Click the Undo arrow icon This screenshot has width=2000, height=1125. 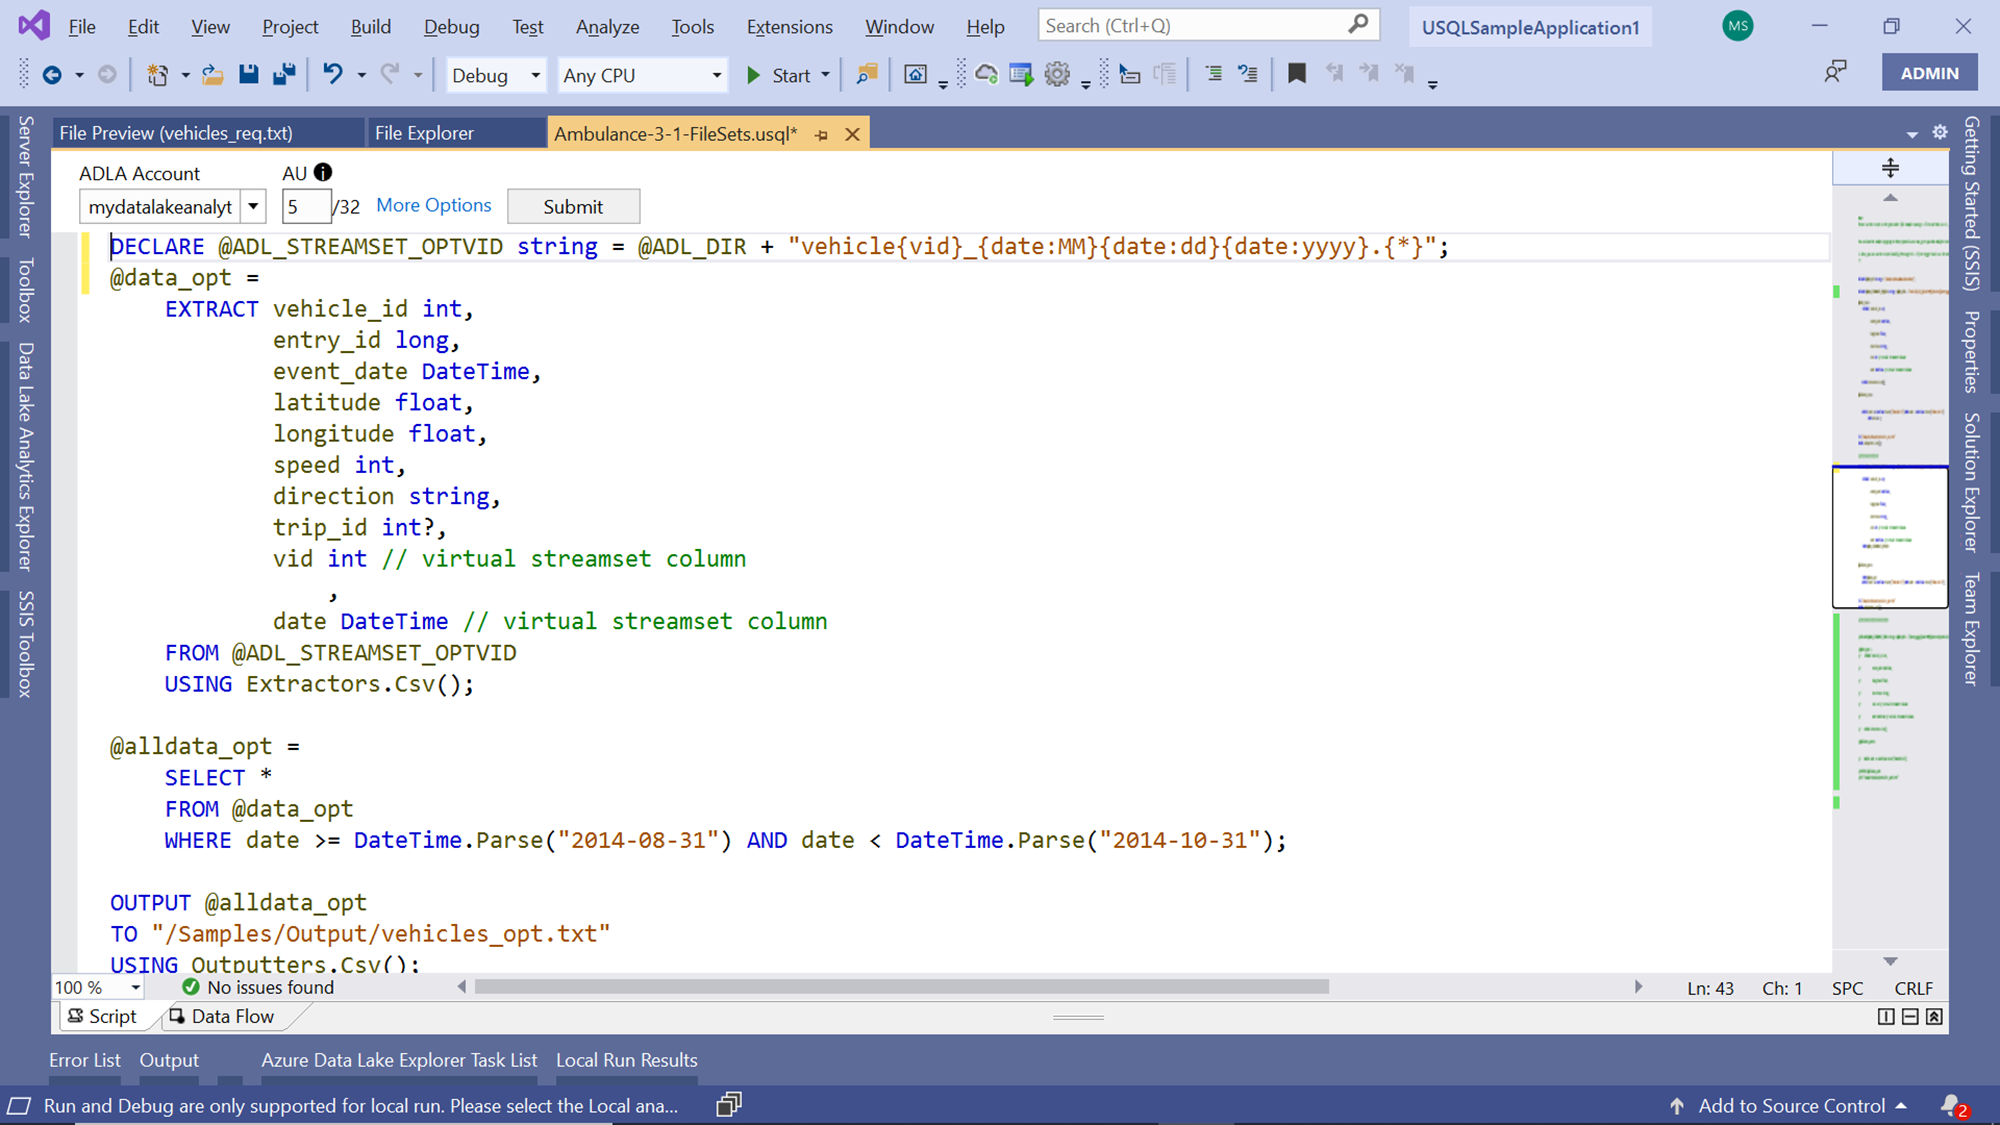333,74
